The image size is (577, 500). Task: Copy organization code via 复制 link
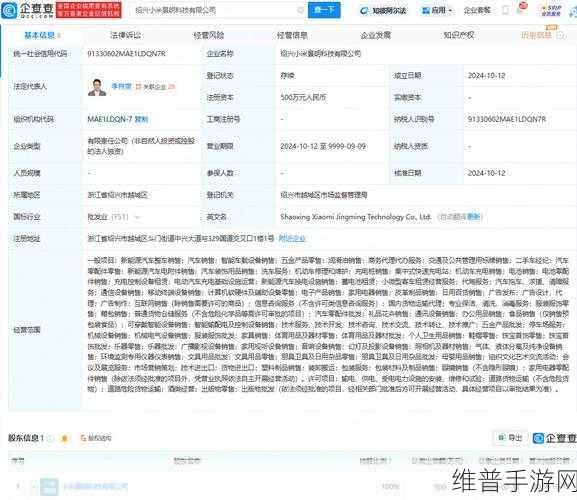141,119
